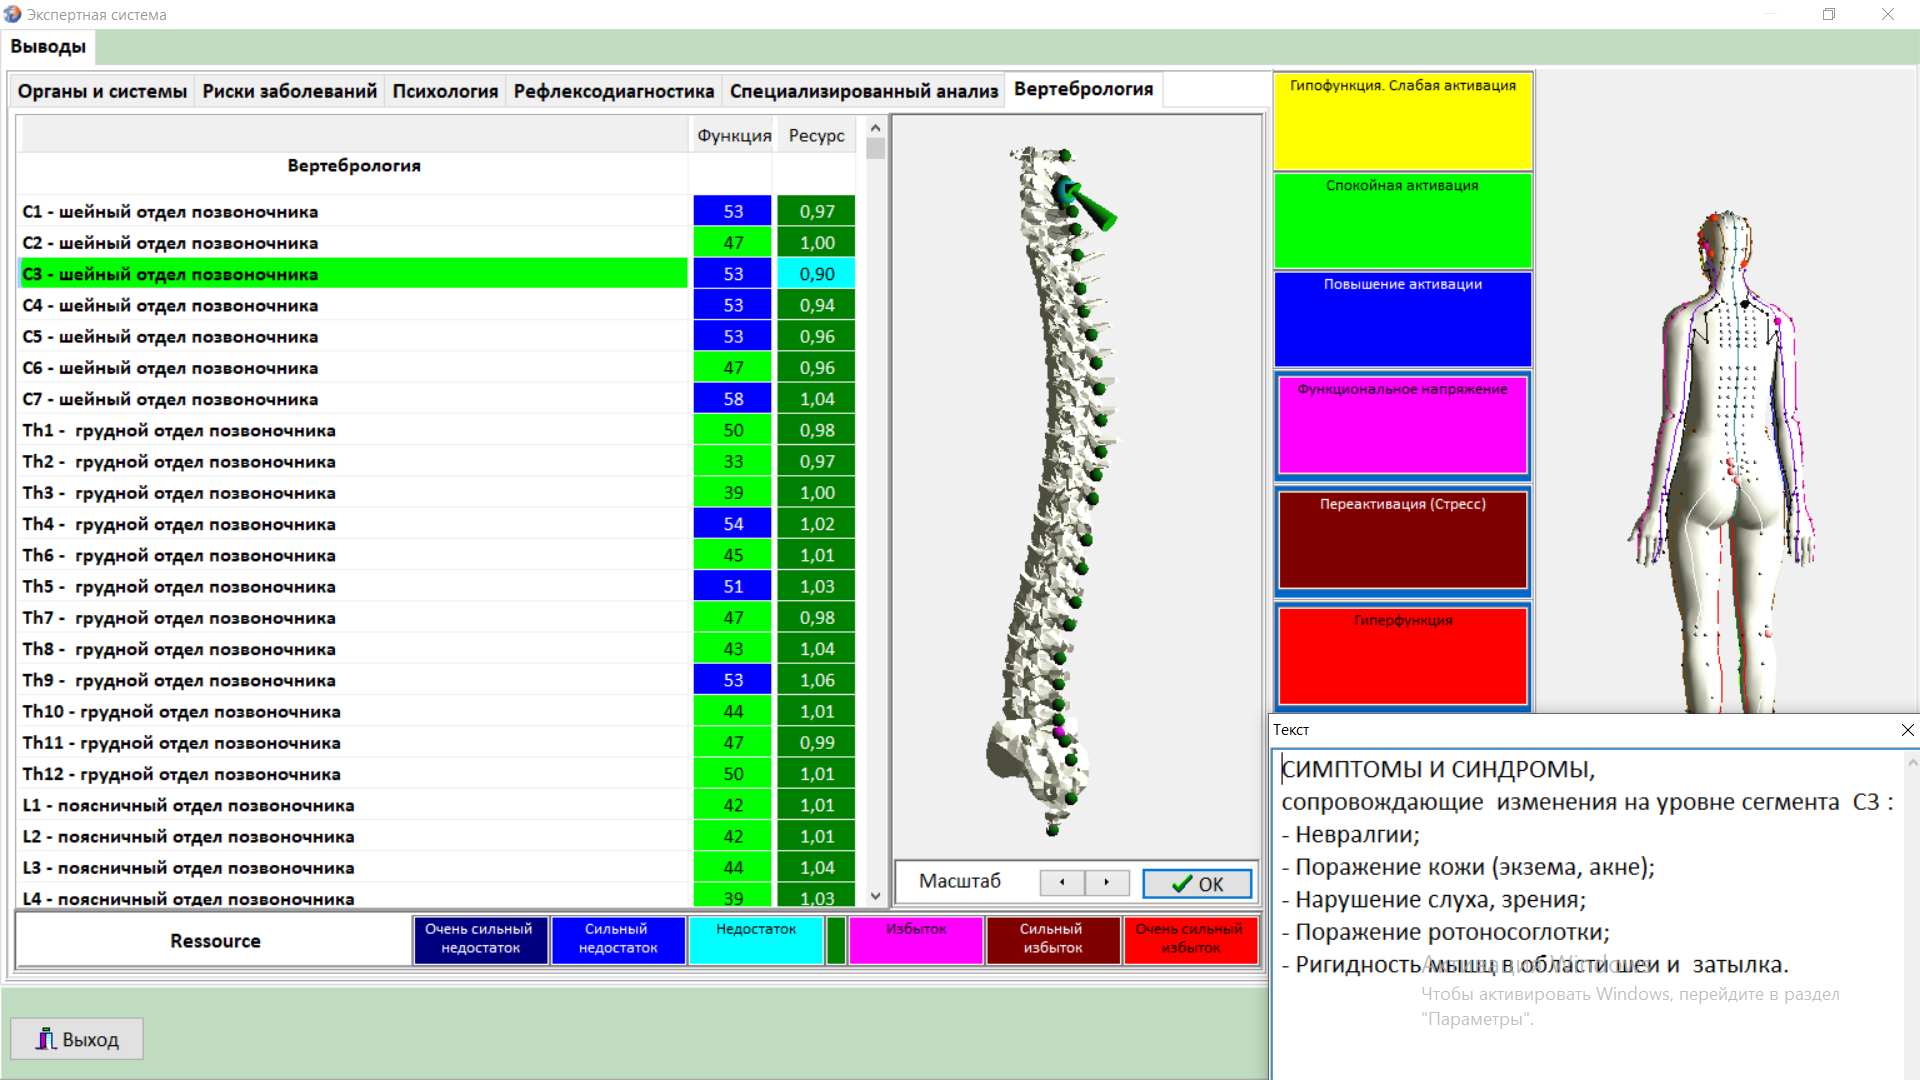
Task: Click the 3D spine model view
Action: 1076,487
